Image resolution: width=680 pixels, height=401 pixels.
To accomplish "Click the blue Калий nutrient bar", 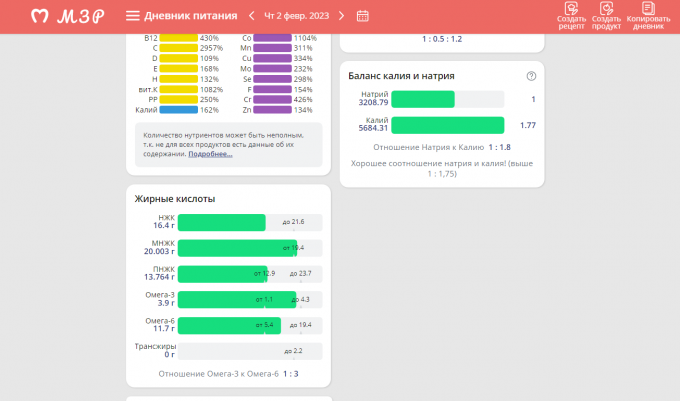I will click(179, 110).
